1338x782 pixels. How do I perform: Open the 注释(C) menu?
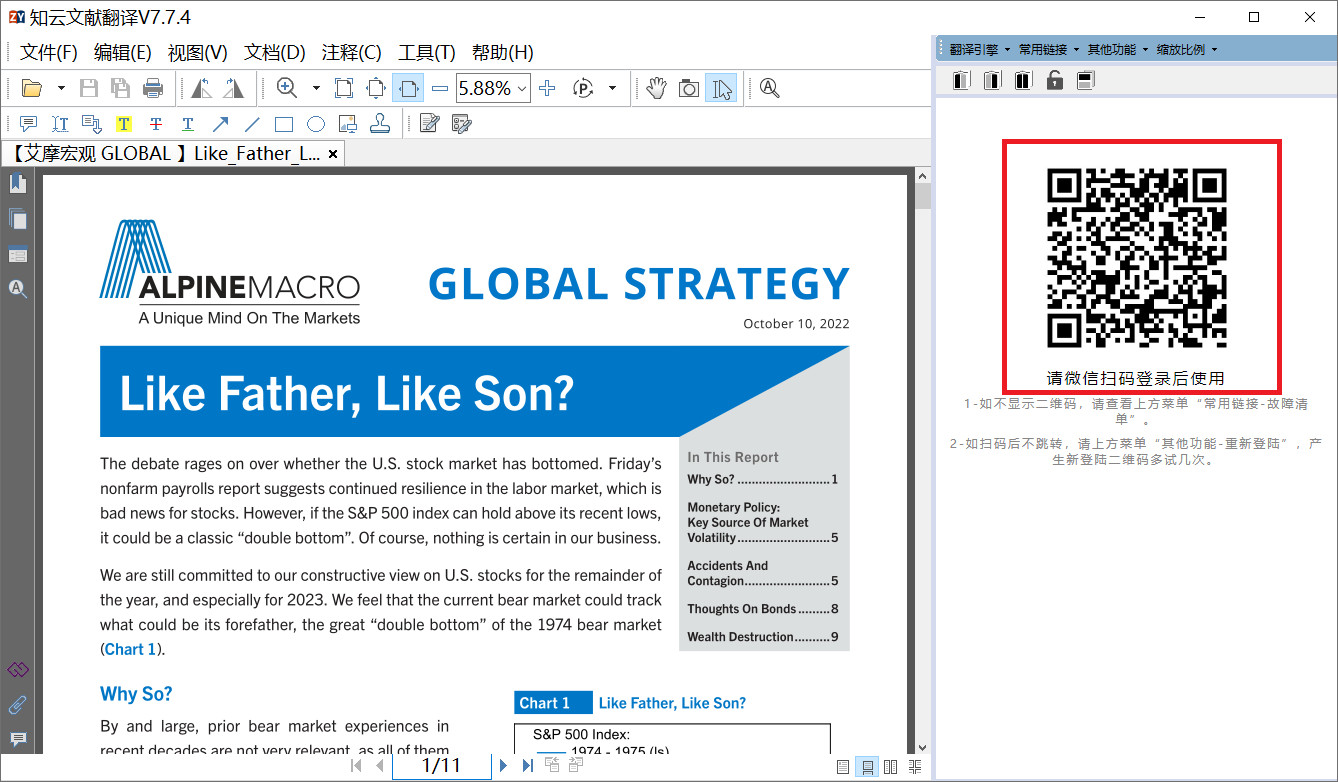click(x=352, y=52)
